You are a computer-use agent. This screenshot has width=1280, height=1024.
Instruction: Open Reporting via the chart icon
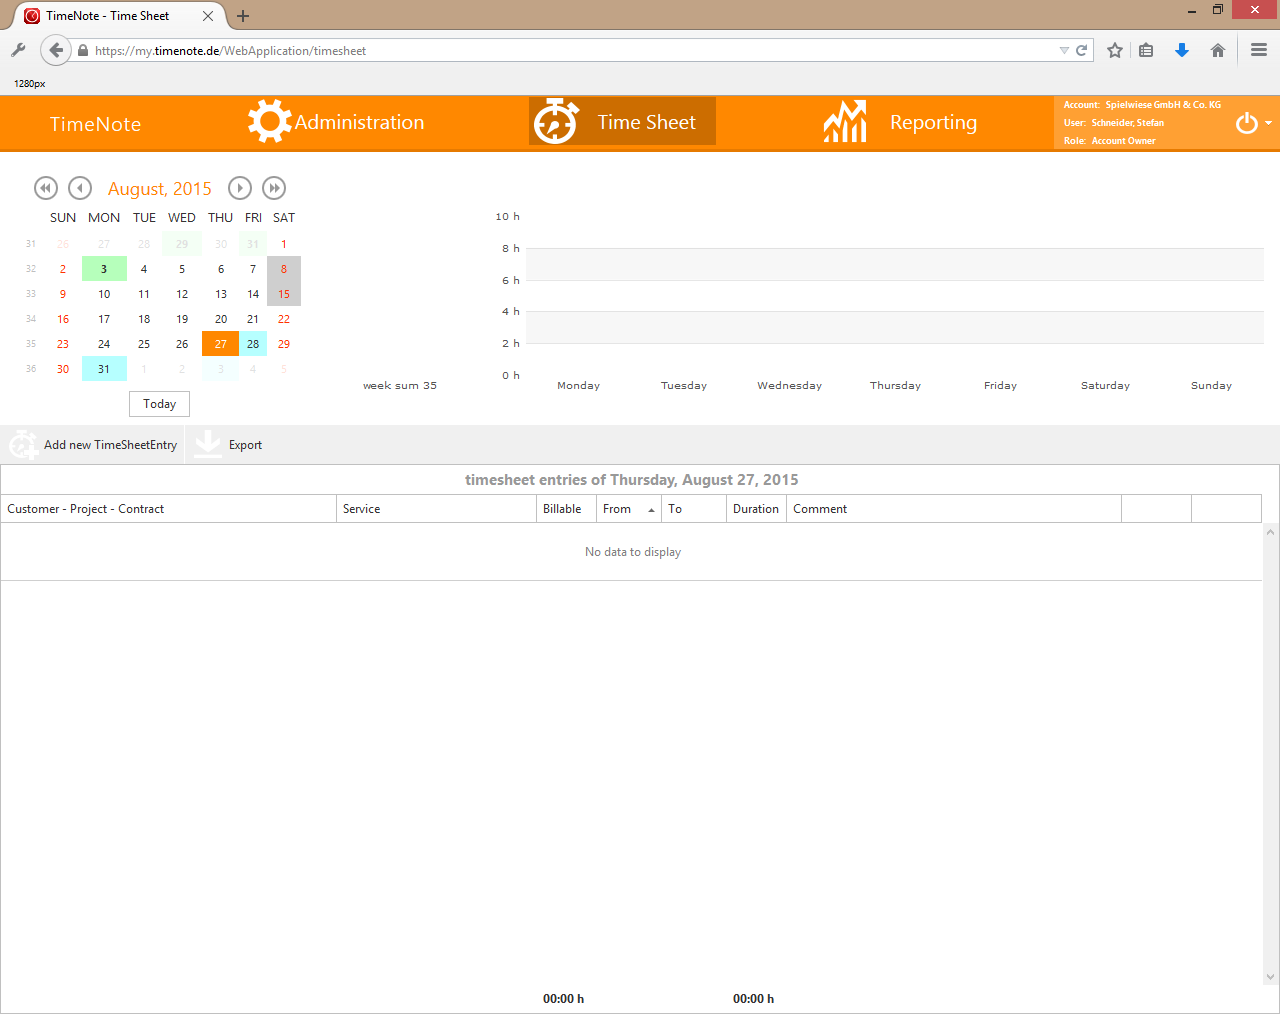pos(845,122)
